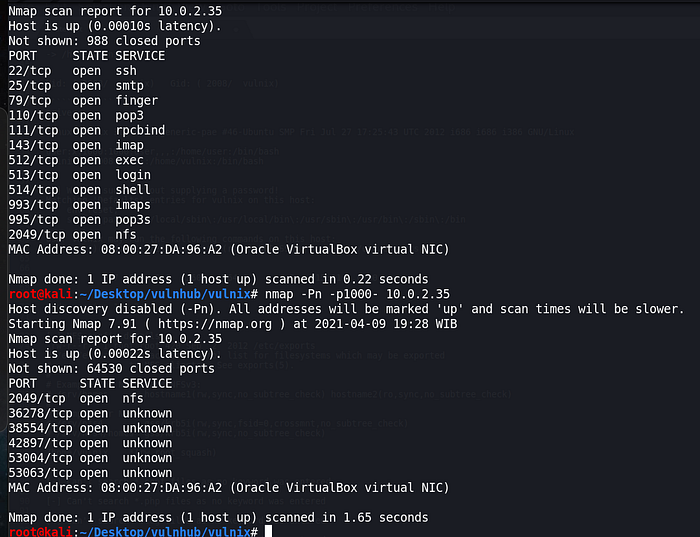The image size is (700, 537).
Task: Click 'Not shown: 64530 closed ports' text
Action: [112, 368]
